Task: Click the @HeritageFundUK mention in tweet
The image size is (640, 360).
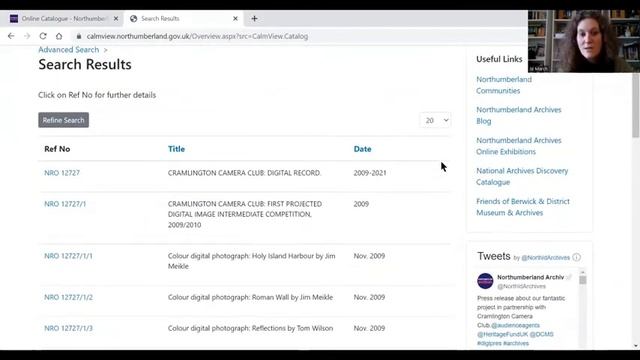Action: click(x=502, y=334)
